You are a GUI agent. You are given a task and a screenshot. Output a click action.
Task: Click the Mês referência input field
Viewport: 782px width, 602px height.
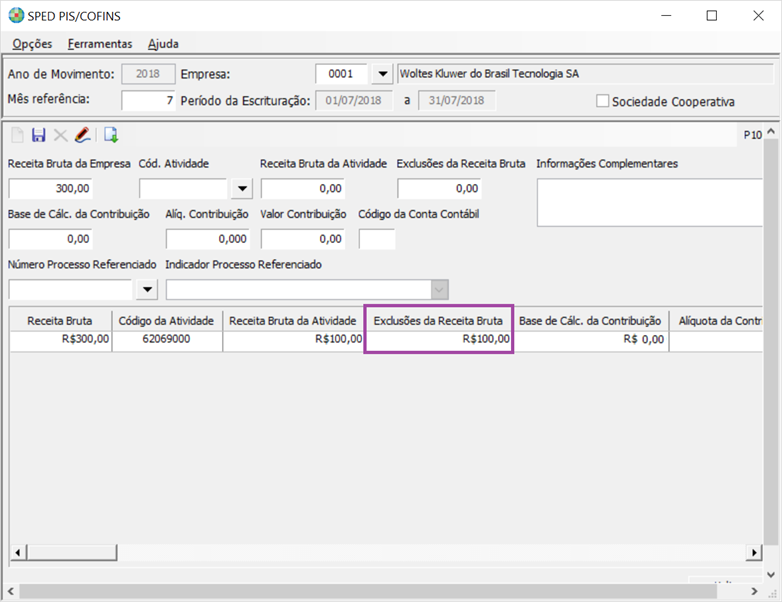tap(148, 100)
